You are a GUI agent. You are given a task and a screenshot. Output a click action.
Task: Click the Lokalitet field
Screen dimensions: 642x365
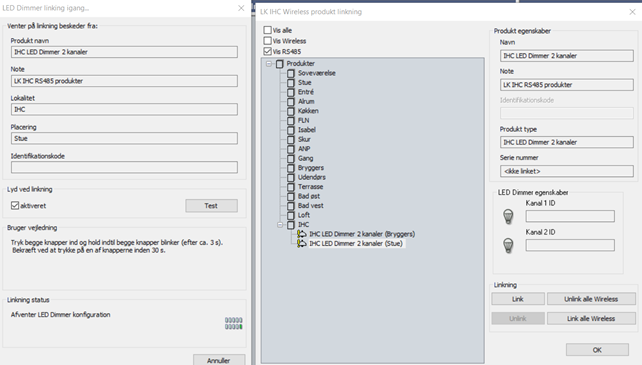click(124, 109)
